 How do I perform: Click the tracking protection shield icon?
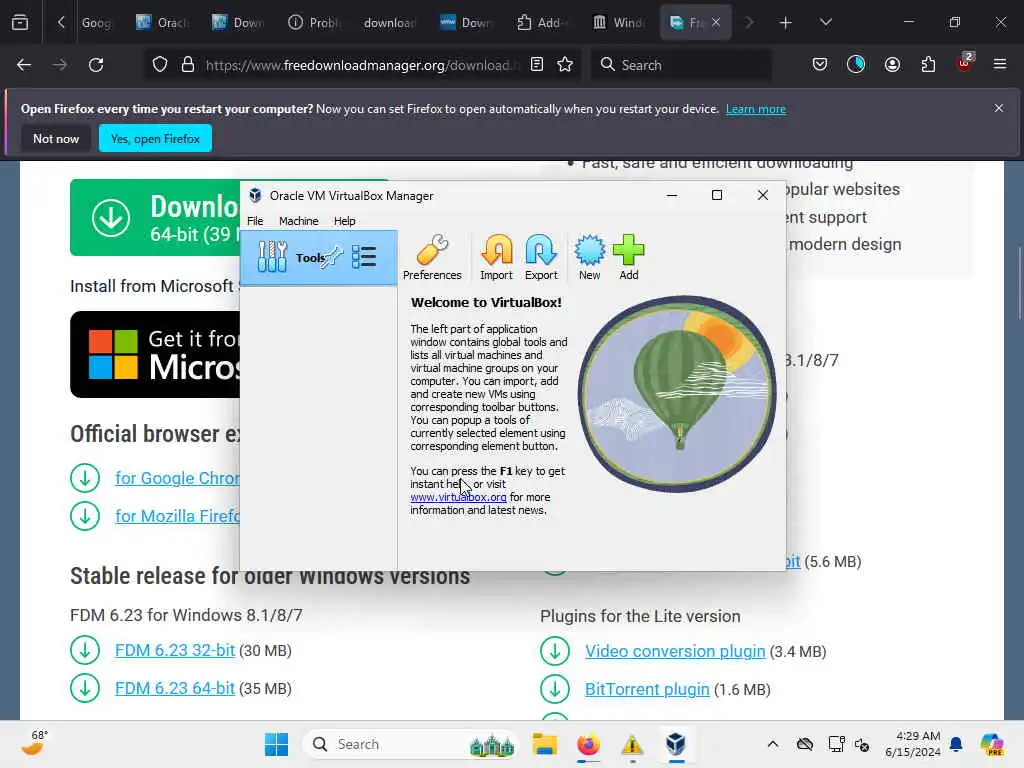pos(160,65)
